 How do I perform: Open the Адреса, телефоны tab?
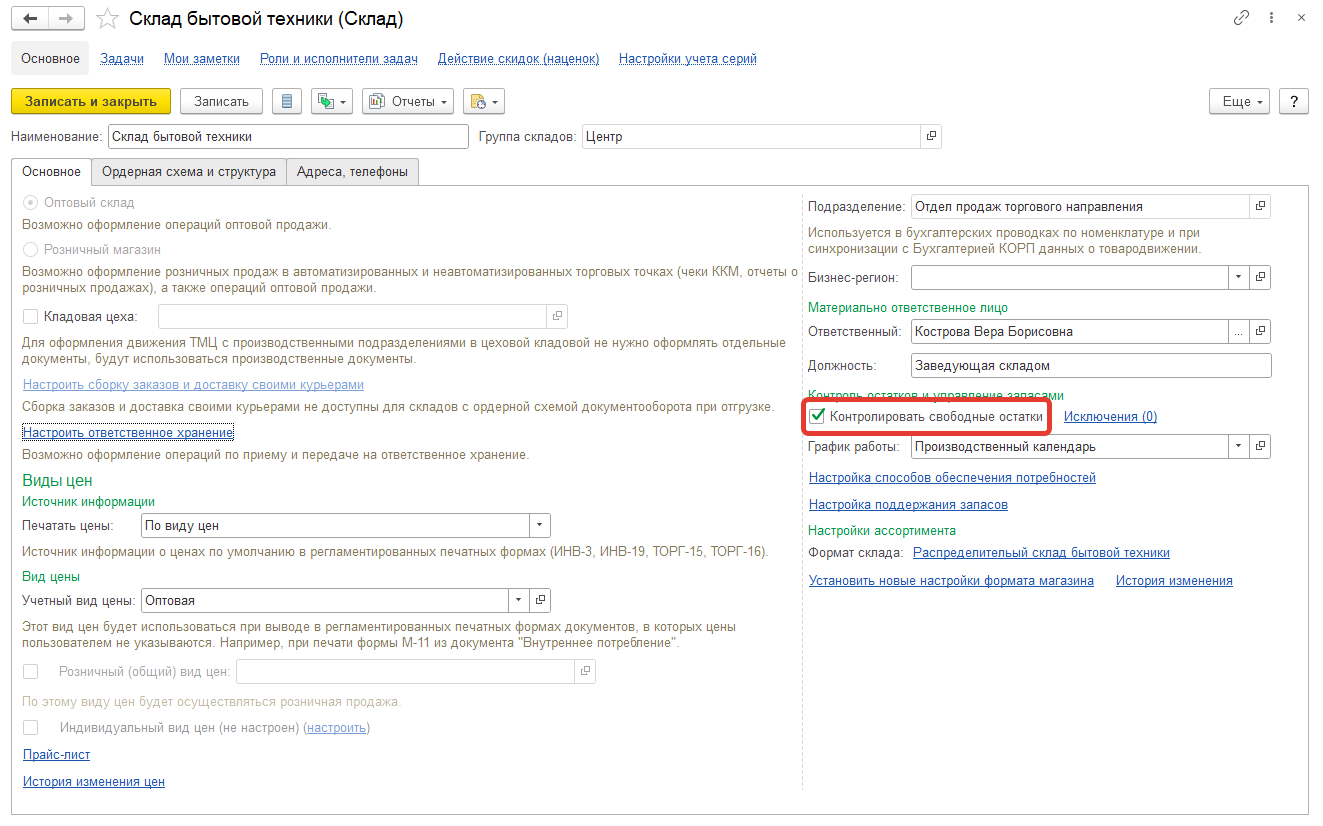[352, 172]
